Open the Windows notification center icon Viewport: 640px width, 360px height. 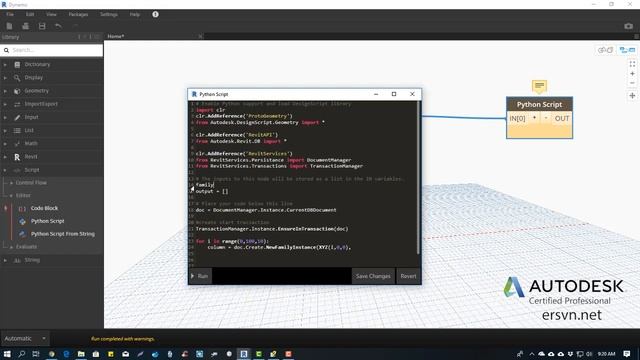627,354
